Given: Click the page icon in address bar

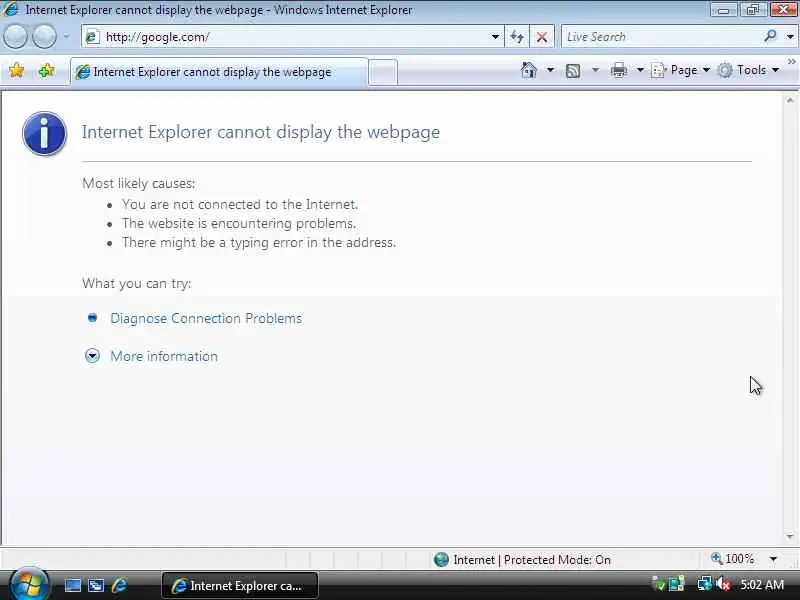Looking at the screenshot, I should tap(92, 37).
